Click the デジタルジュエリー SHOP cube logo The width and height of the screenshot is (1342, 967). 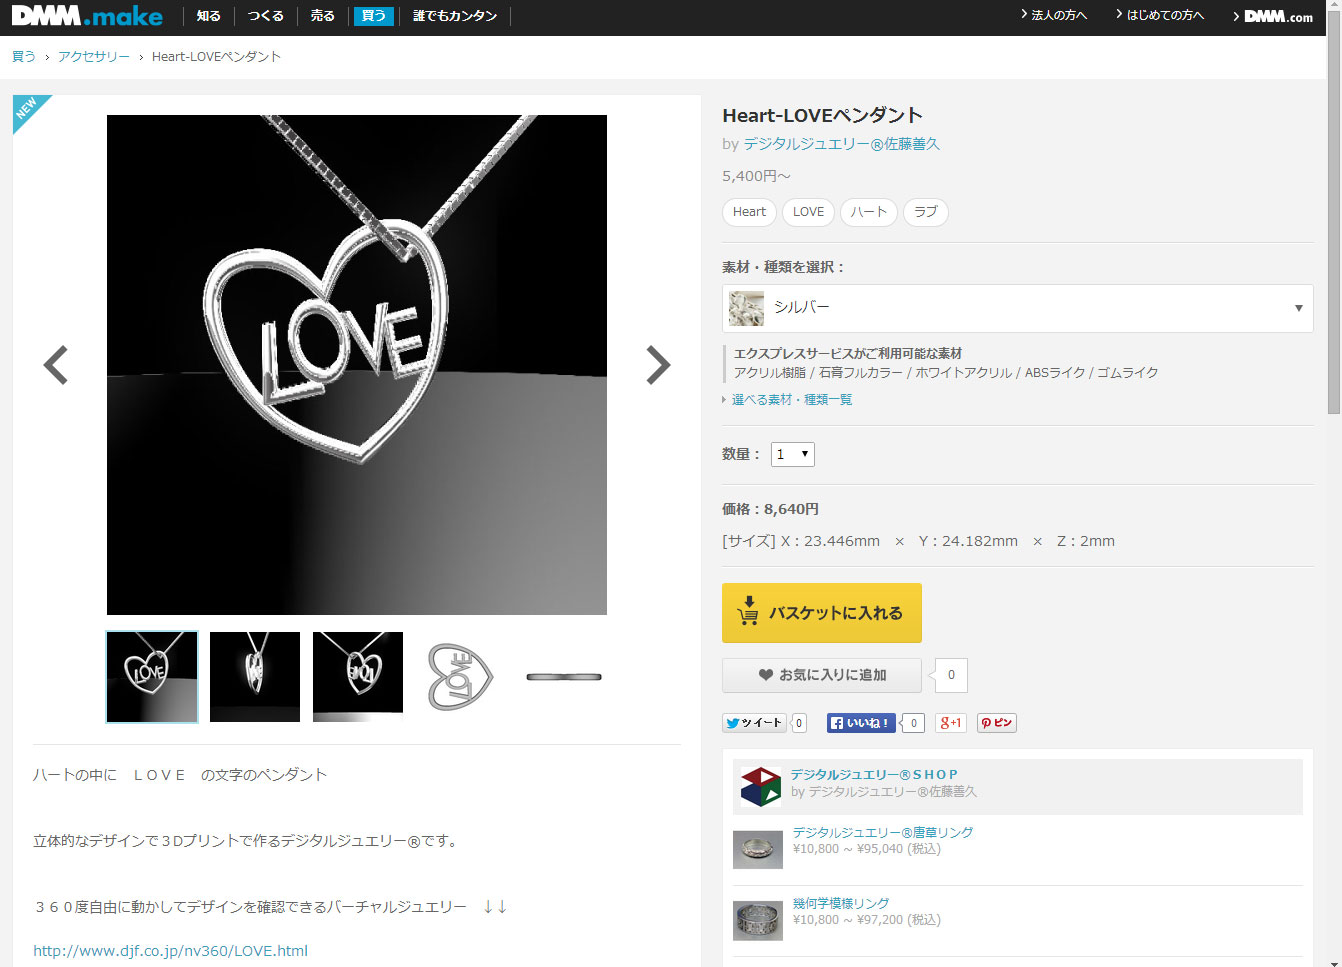[x=761, y=787]
